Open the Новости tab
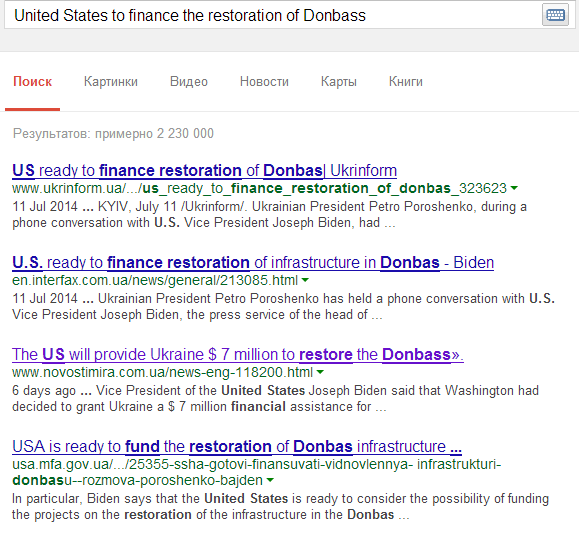The width and height of the screenshot is (579, 539). (x=264, y=81)
